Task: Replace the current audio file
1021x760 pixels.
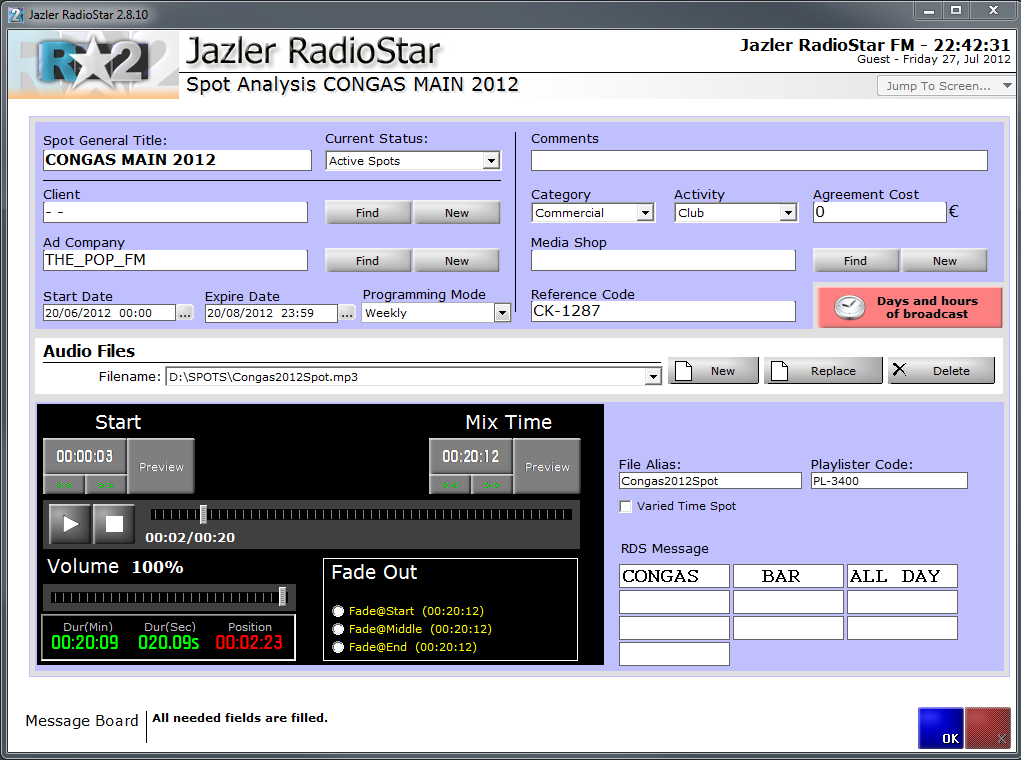Action: tap(823, 371)
